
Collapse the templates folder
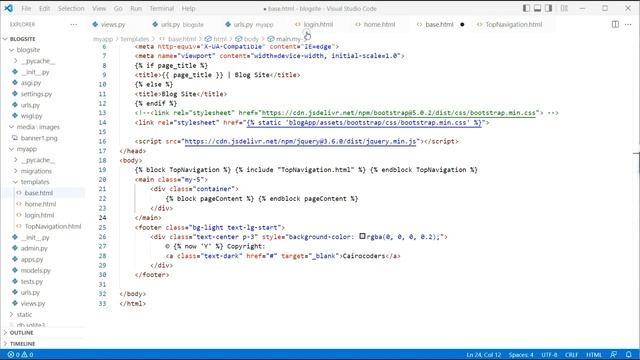coord(35,182)
